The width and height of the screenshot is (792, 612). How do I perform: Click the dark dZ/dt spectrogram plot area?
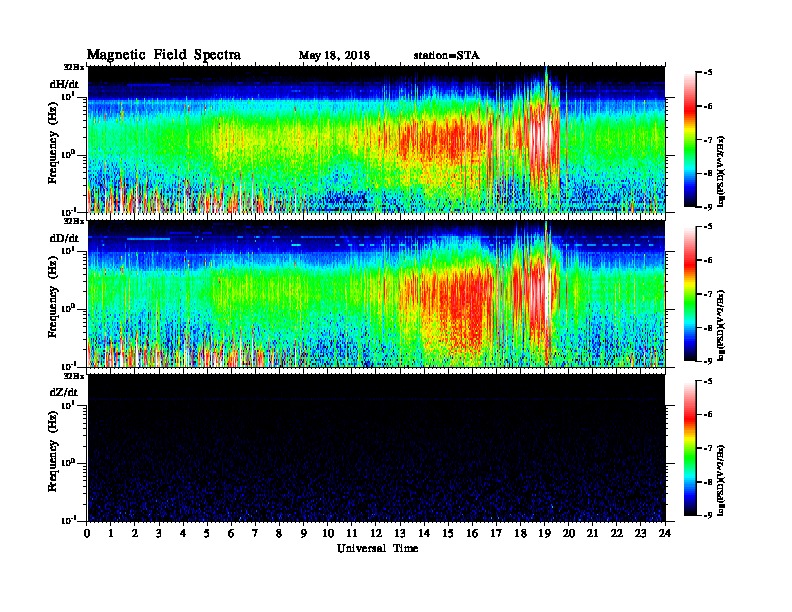pos(376,448)
